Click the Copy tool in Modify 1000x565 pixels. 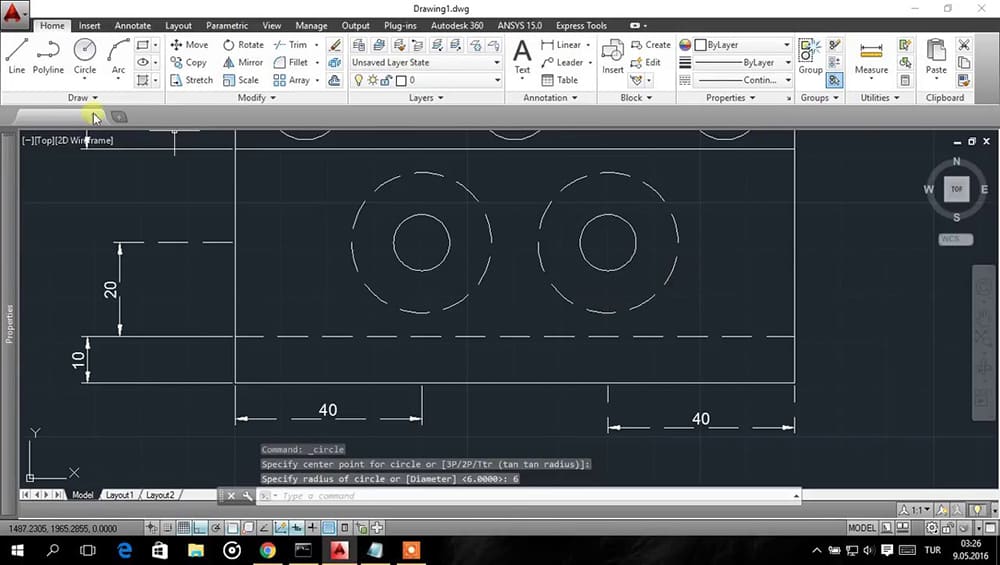pyautogui.click(x=189, y=62)
